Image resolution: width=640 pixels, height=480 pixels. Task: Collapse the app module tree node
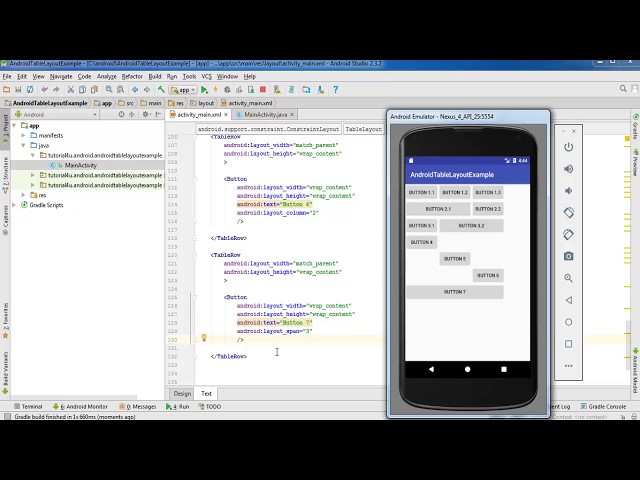pos(15,125)
